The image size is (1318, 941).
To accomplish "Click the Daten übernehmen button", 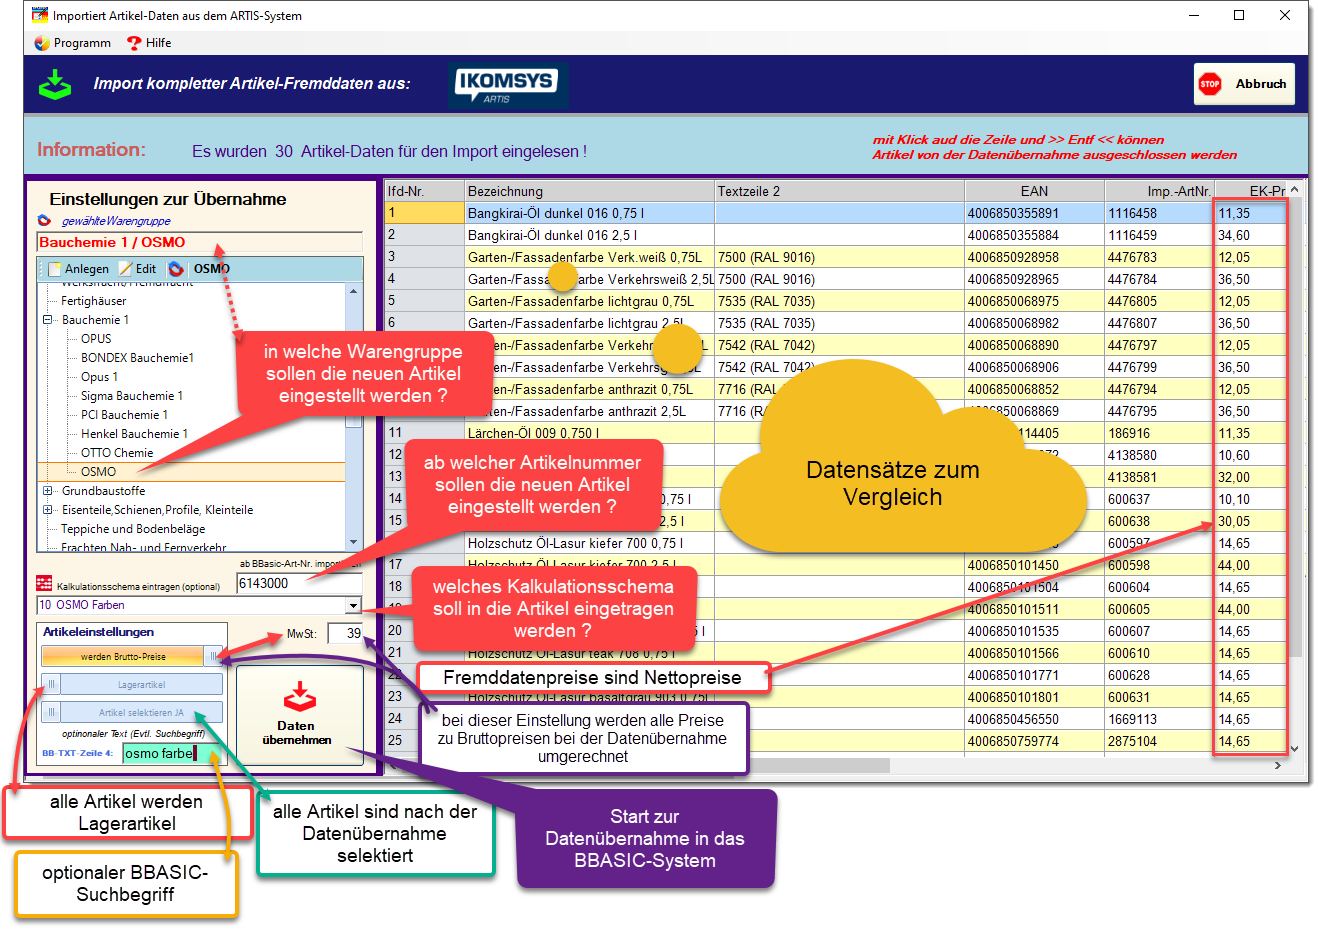I will [299, 715].
